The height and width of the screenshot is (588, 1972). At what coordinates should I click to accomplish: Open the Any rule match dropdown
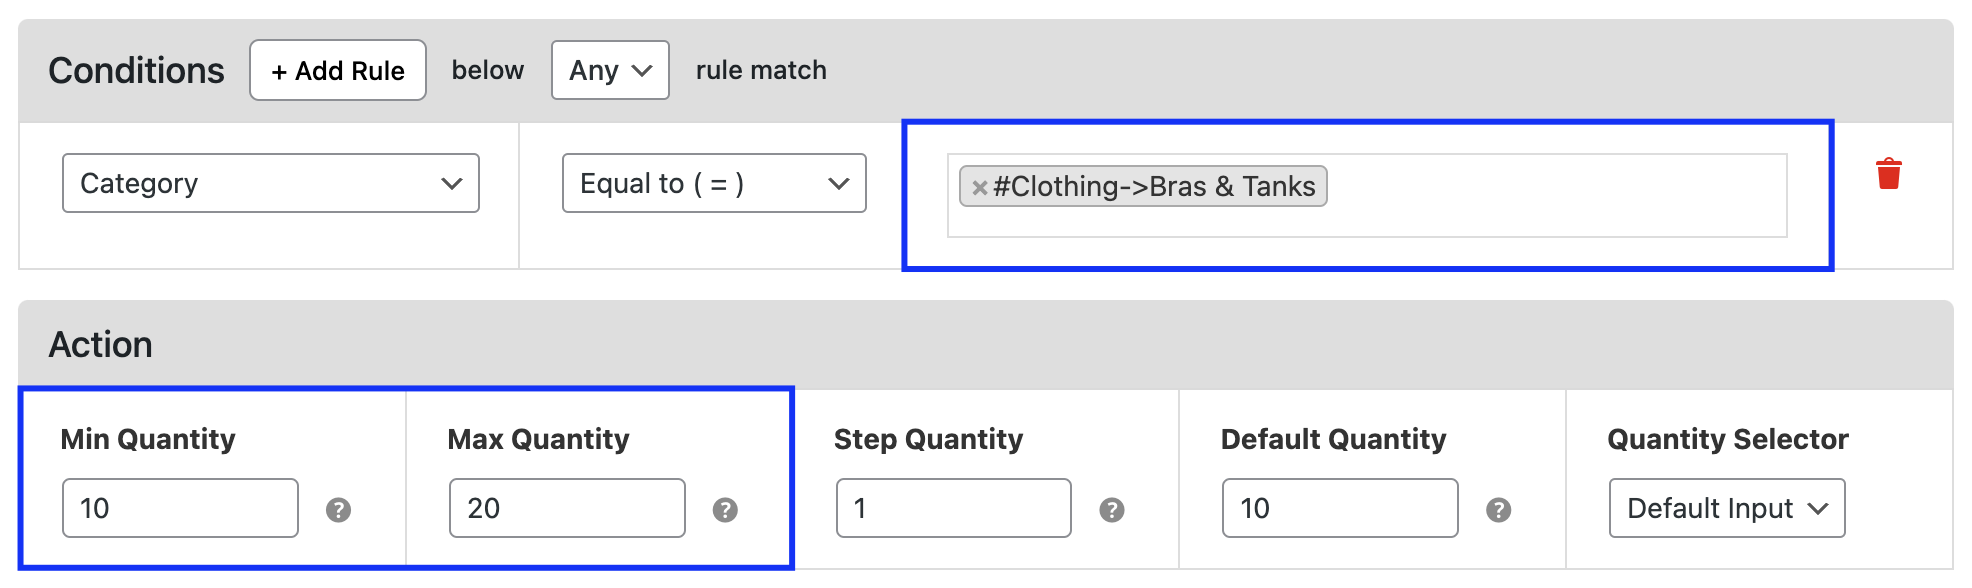[x=610, y=70]
